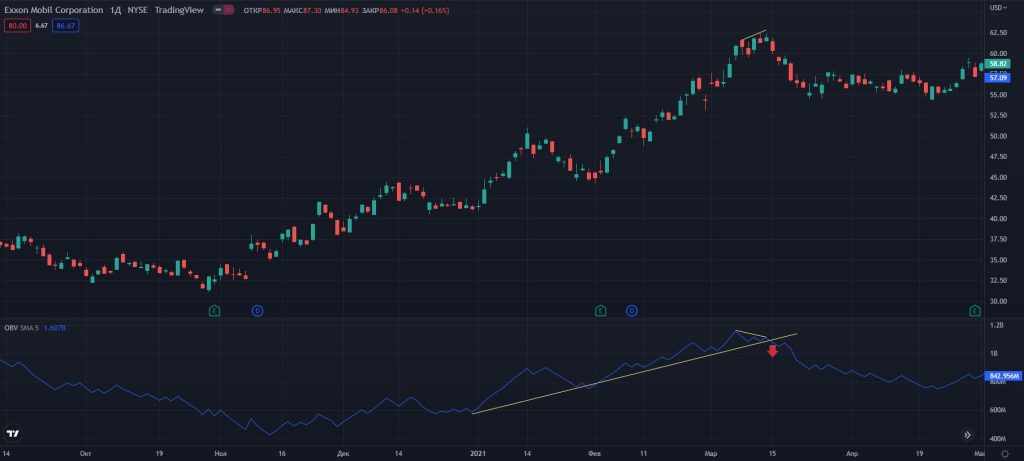Viewport: 1024px width, 461px height.
Task: Click the Exxon Mobil Corporation symbol title
Action: (54, 10)
